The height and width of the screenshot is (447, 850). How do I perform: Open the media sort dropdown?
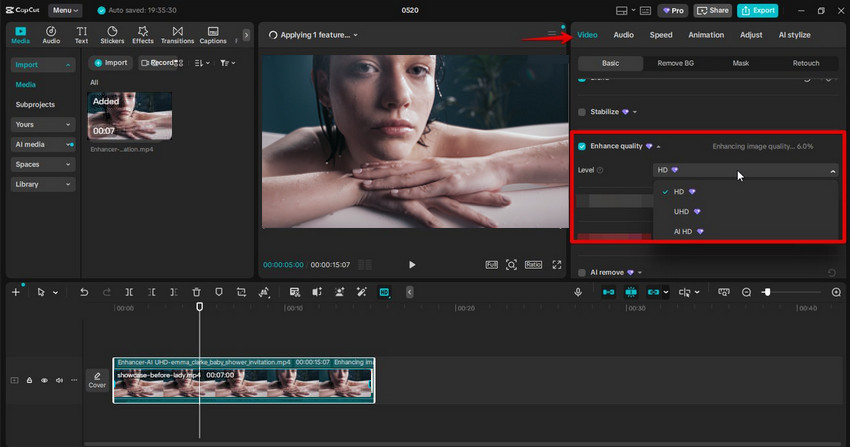pyautogui.click(x=202, y=63)
